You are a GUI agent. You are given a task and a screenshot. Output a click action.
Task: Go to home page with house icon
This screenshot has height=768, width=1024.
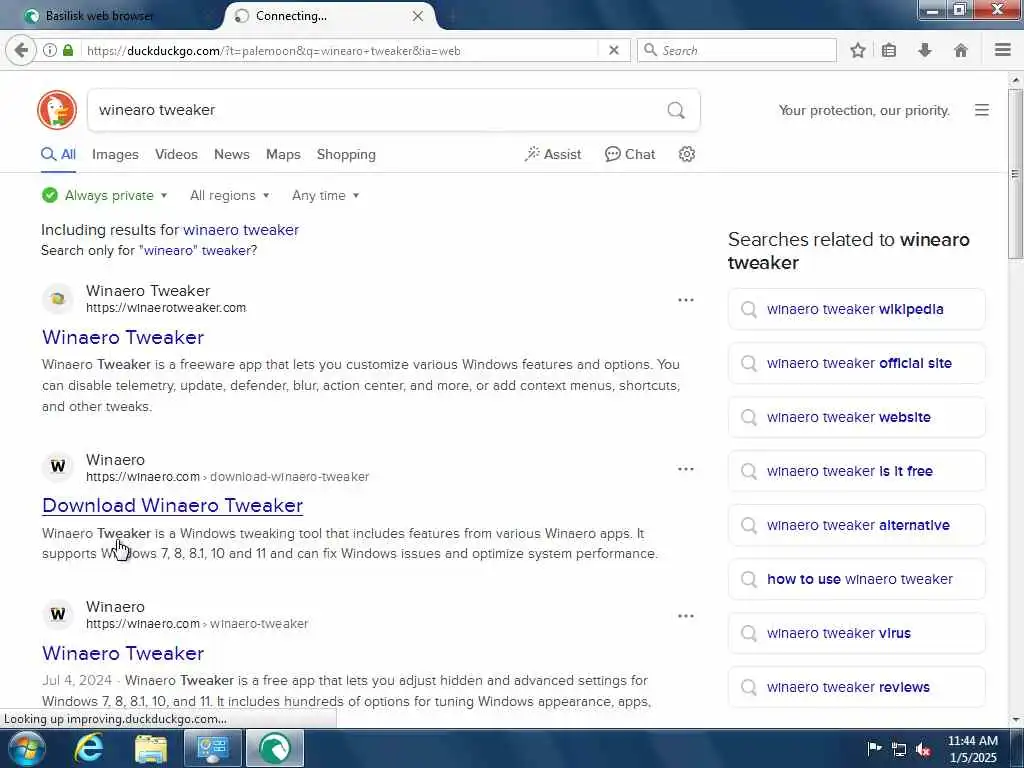point(961,50)
